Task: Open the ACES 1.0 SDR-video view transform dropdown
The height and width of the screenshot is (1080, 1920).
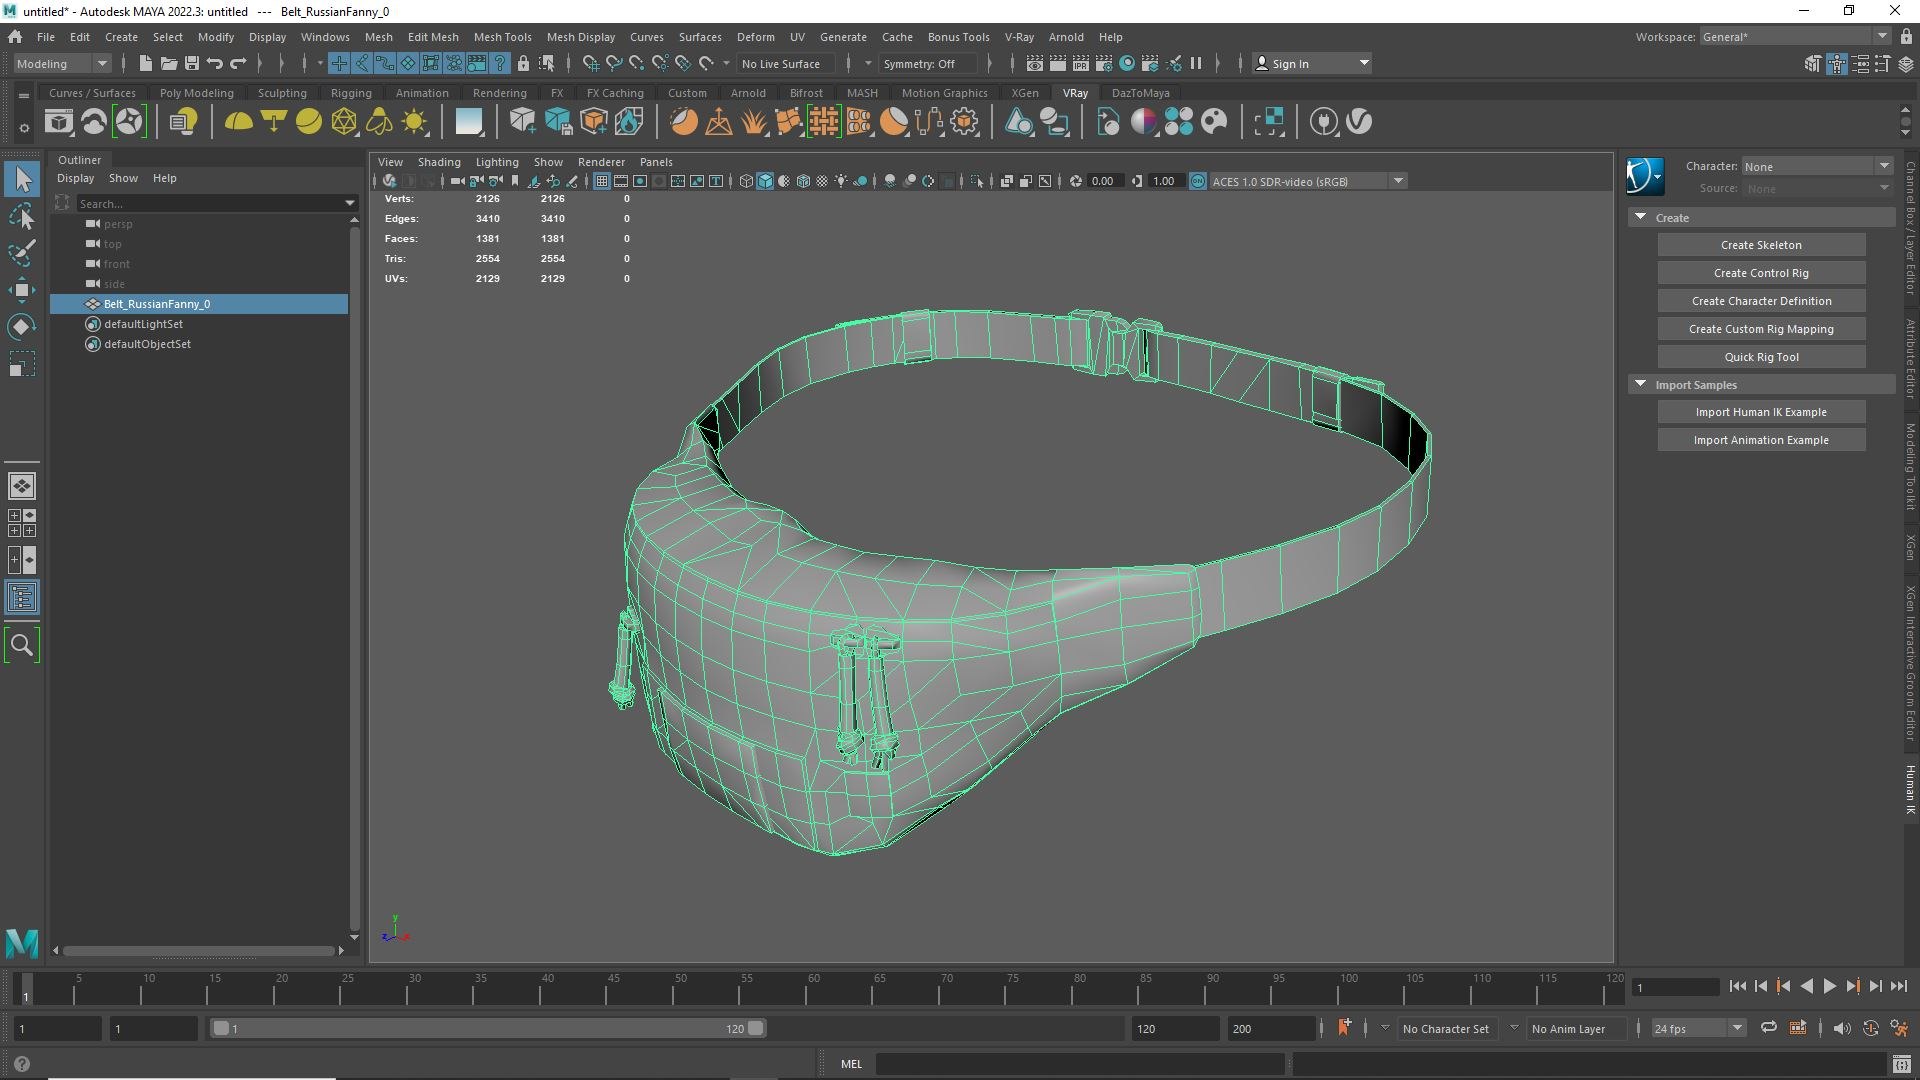Action: [1308, 181]
